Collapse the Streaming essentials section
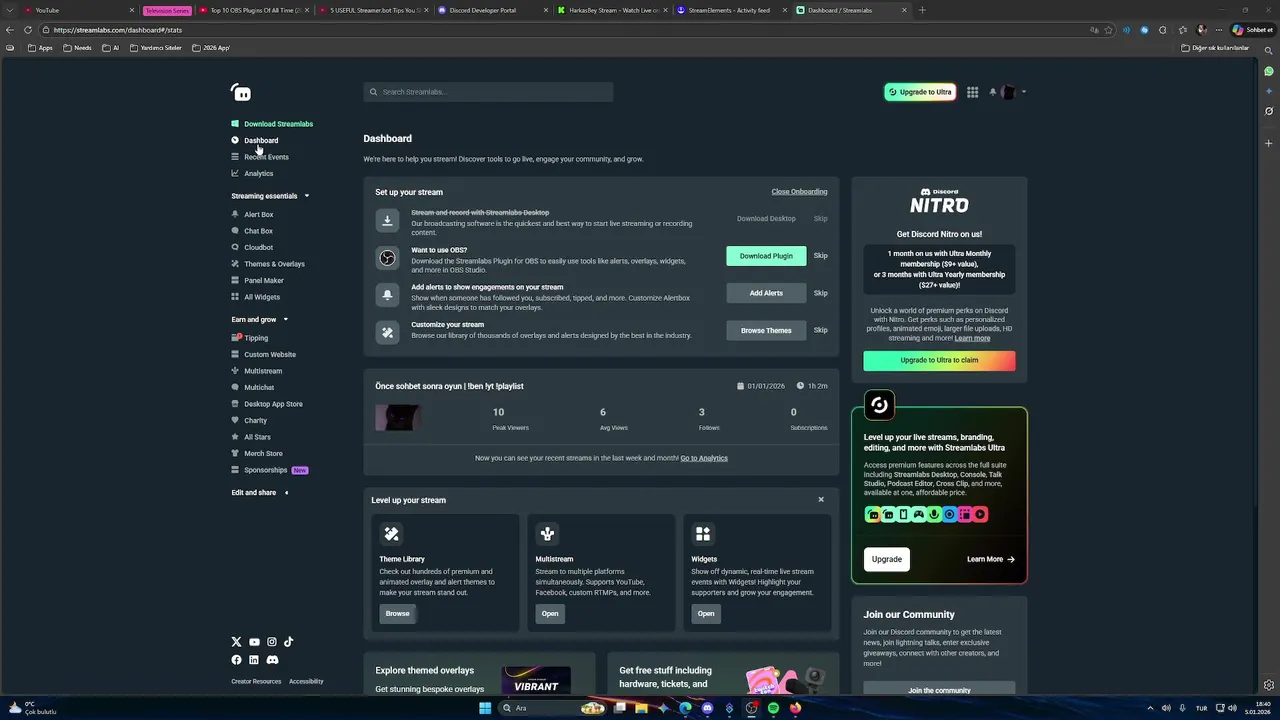1280x720 pixels. pos(307,196)
